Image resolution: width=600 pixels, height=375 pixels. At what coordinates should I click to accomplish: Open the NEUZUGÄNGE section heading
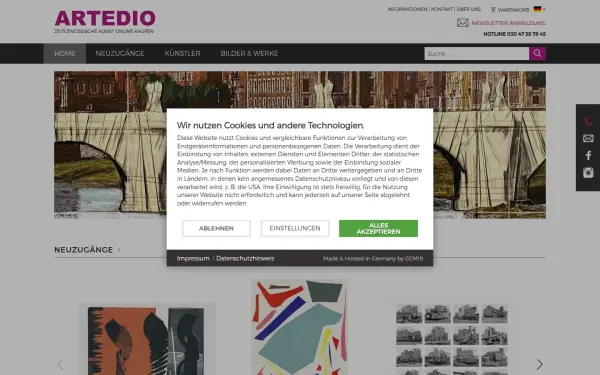coord(84,250)
